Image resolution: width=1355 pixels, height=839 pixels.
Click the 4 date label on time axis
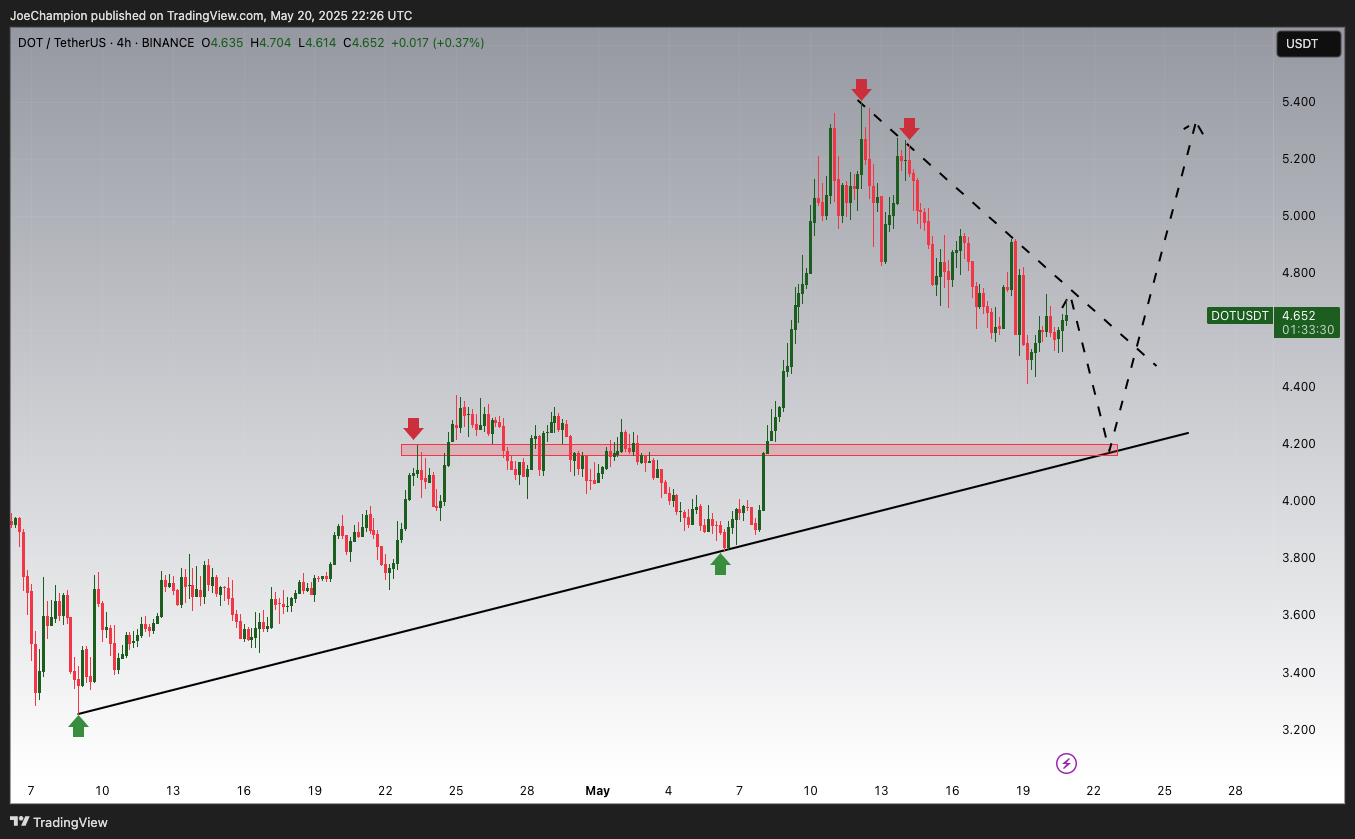coord(668,791)
